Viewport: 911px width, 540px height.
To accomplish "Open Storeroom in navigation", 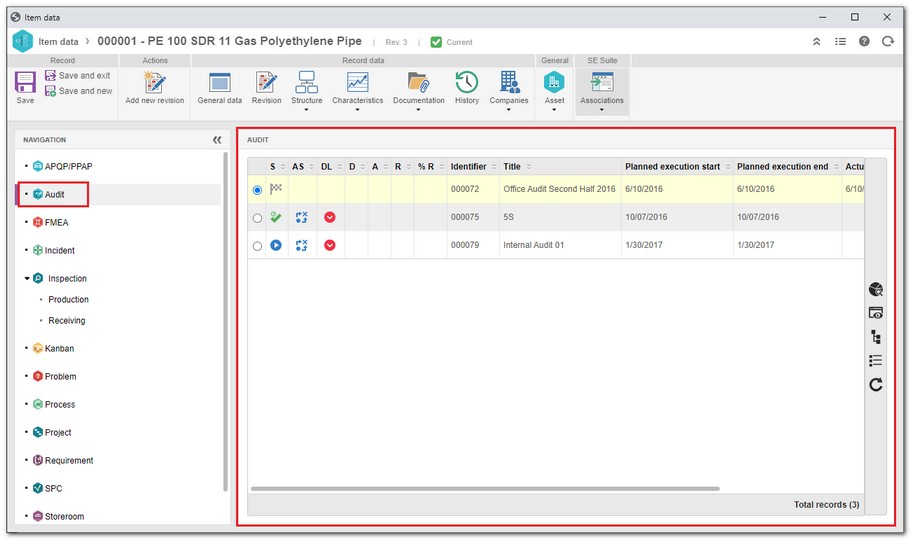I will 59,516.
